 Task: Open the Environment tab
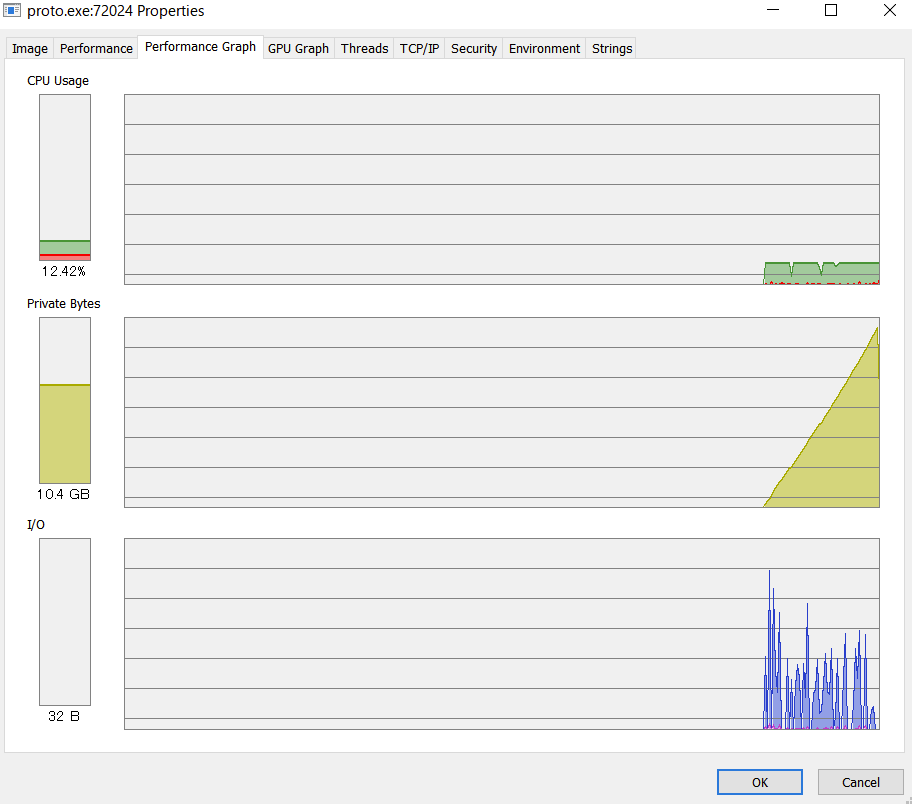pyautogui.click(x=544, y=48)
